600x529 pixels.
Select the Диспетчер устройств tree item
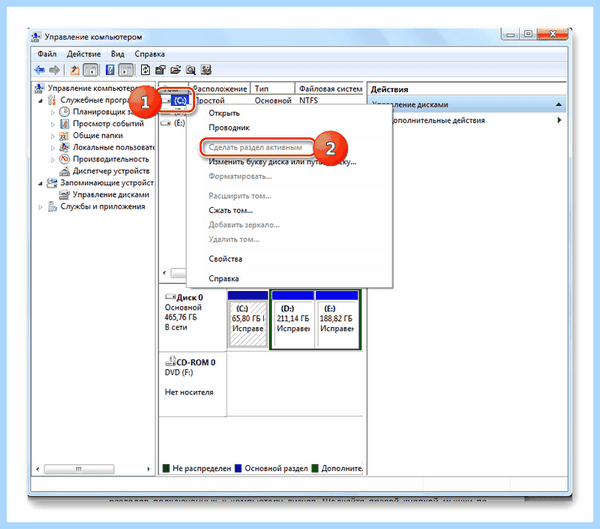coord(111,171)
